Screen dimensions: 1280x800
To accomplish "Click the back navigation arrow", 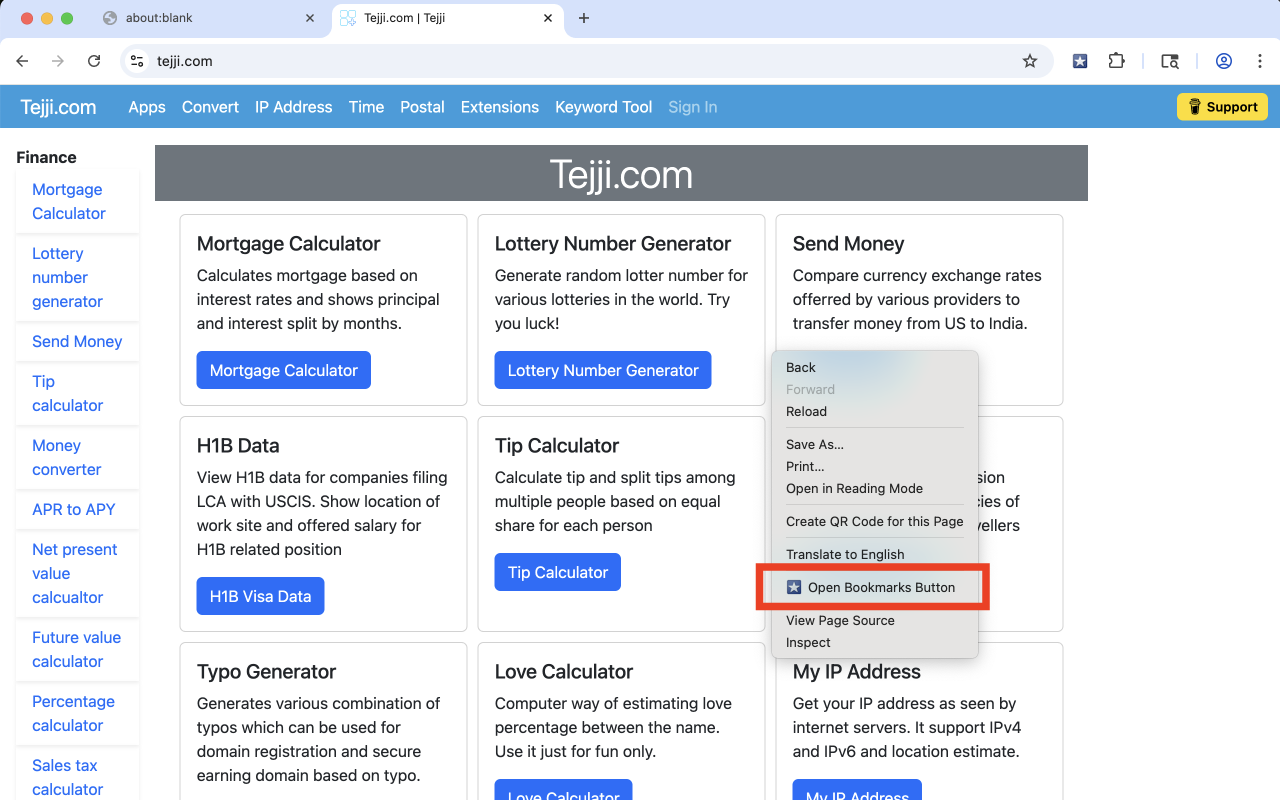I will [x=22, y=61].
